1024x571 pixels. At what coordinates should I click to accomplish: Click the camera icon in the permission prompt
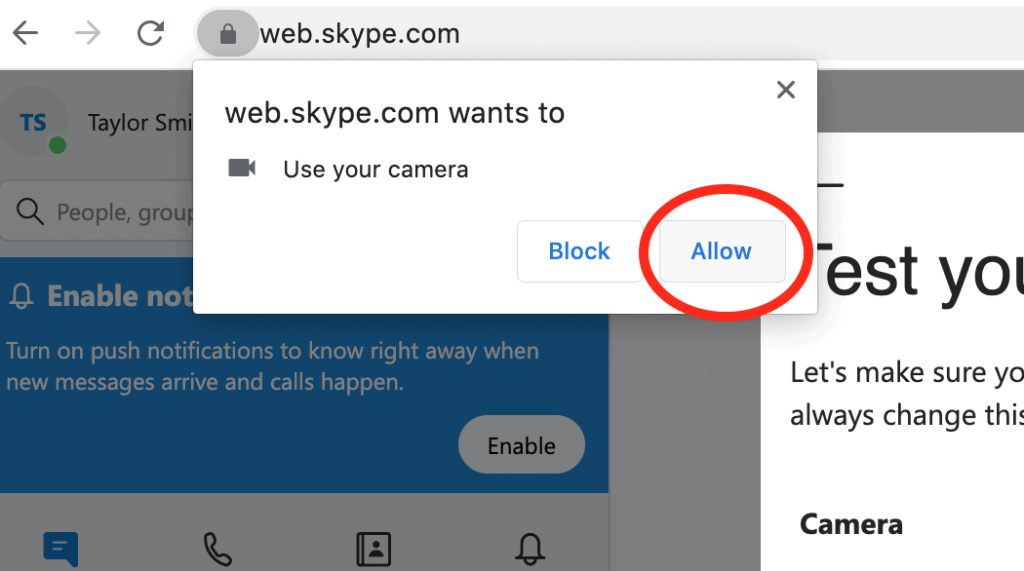pos(242,168)
